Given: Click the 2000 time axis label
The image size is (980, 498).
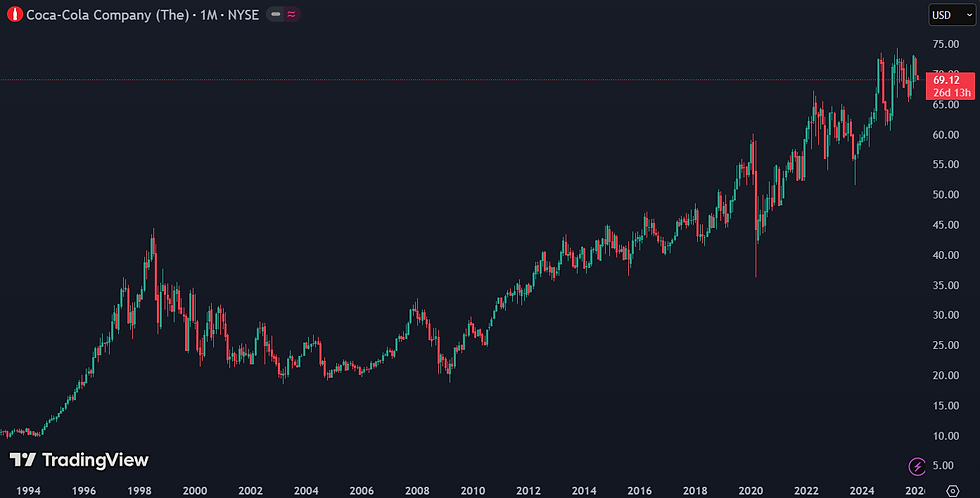Looking at the screenshot, I should (x=195, y=491).
